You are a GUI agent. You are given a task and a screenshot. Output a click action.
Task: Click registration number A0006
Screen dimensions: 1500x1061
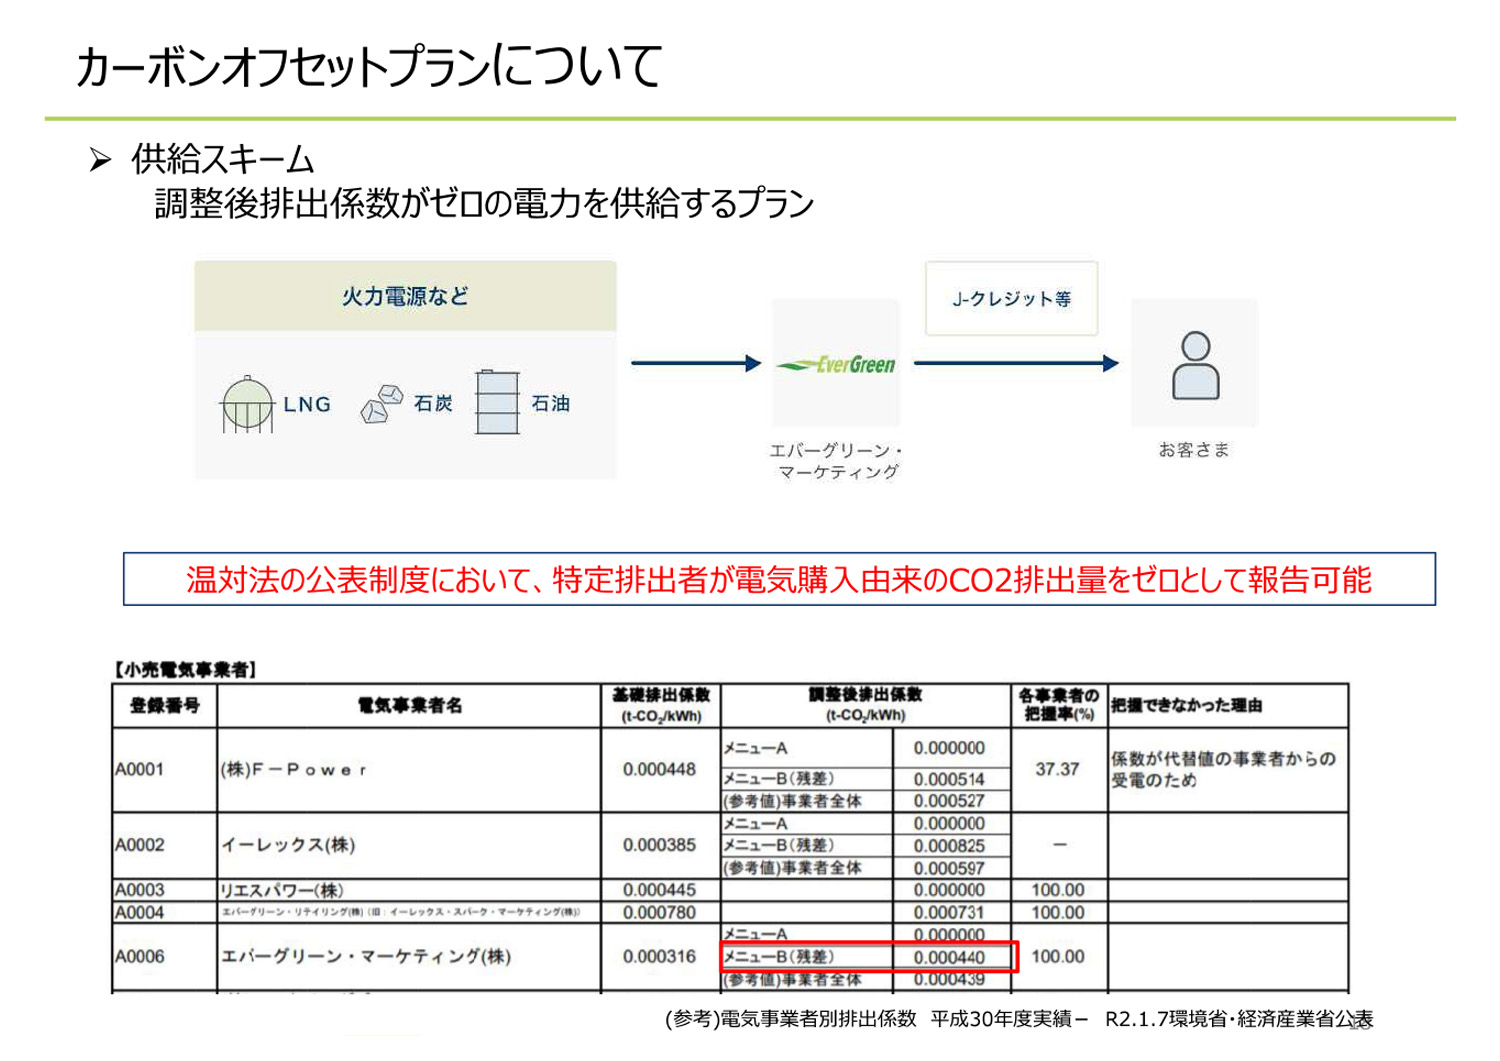coord(139,957)
